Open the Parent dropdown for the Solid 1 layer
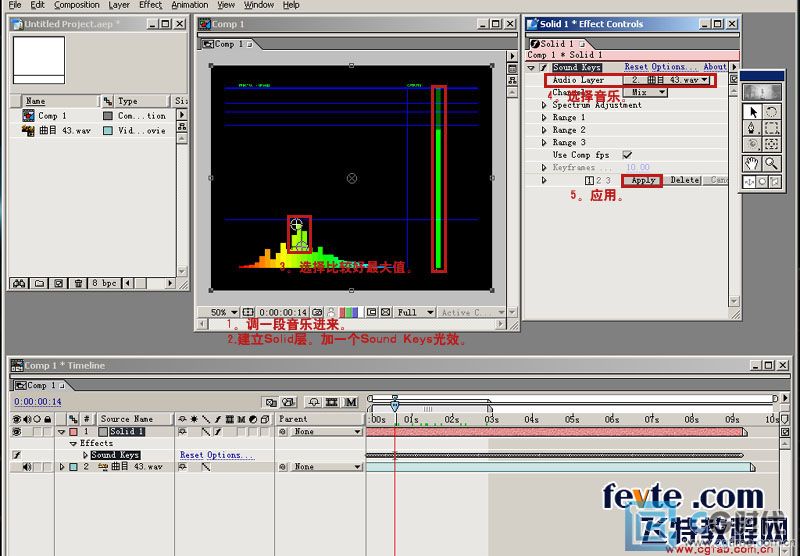The image size is (800, 556). coord(327,432)
